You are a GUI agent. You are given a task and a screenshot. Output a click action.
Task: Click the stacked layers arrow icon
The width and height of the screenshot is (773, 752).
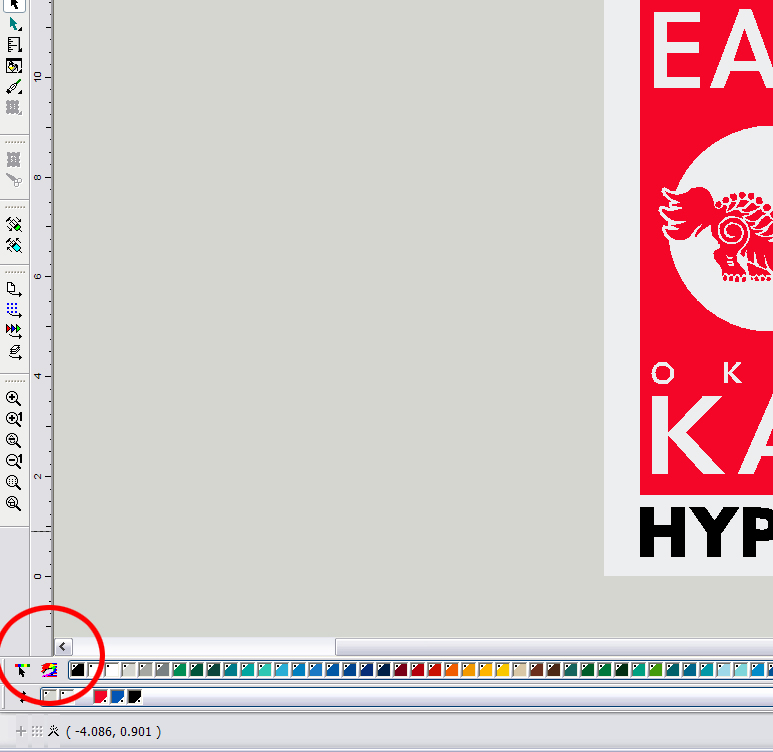click(x=14, y=352)
